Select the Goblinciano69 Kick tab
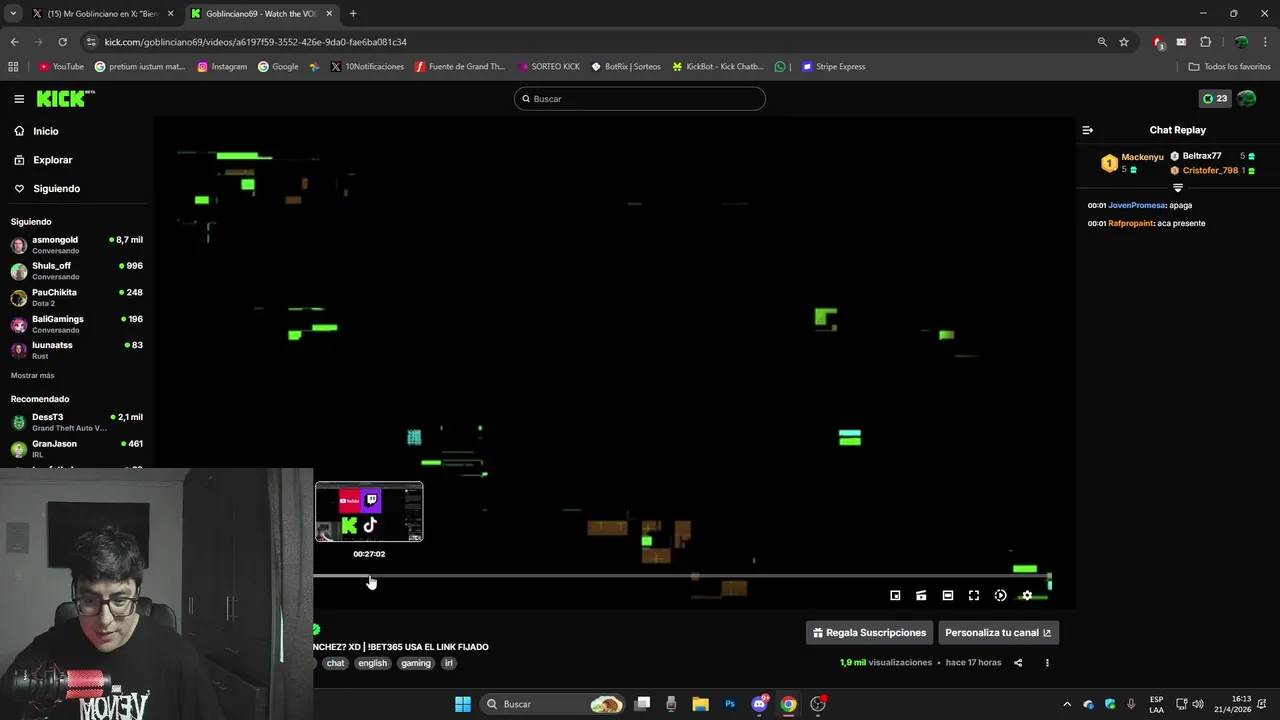 260,14
